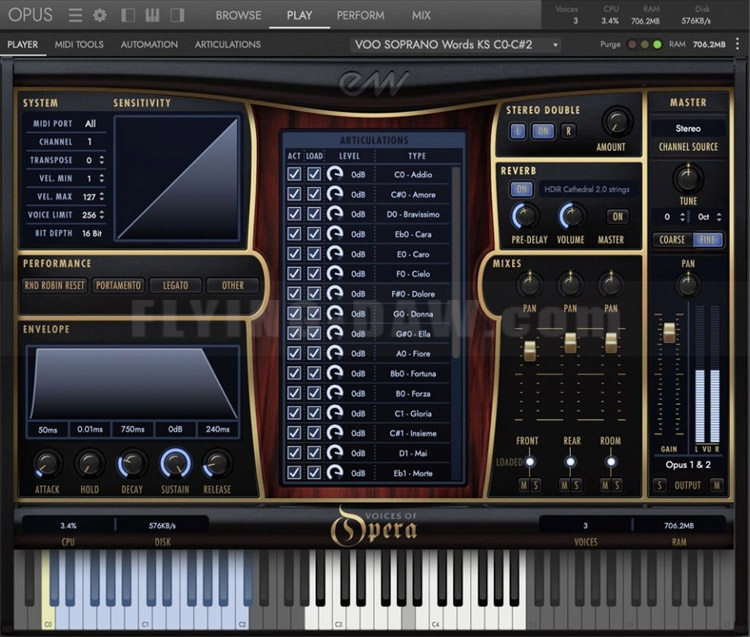Toggle the piano keyboard view icon
750x637 pixels.
click(154, 15)
